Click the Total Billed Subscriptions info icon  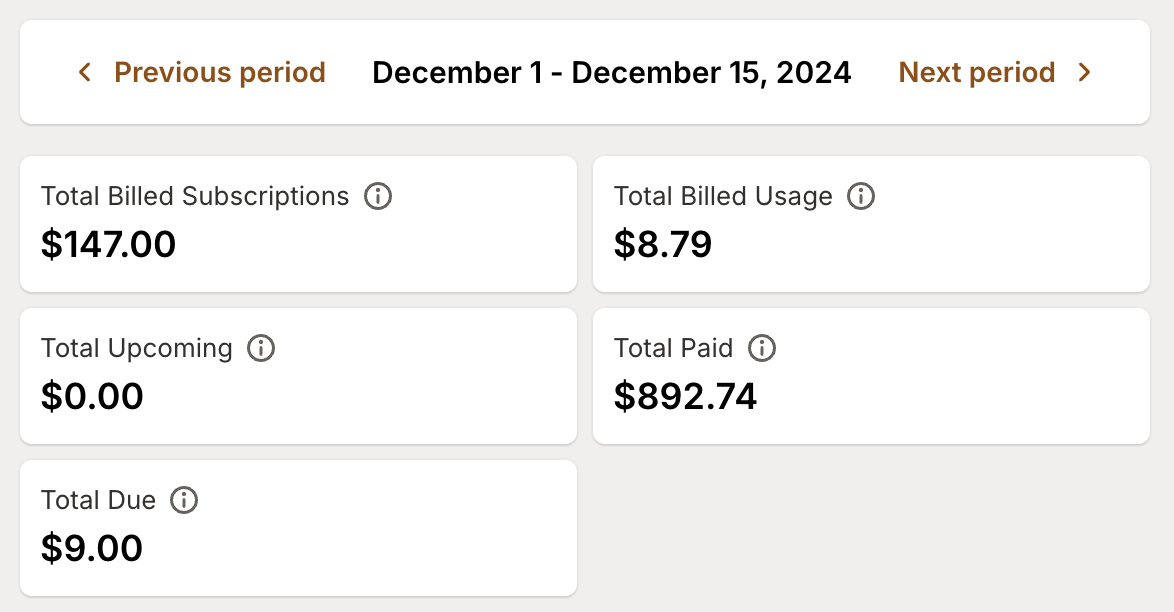point(377,196)
